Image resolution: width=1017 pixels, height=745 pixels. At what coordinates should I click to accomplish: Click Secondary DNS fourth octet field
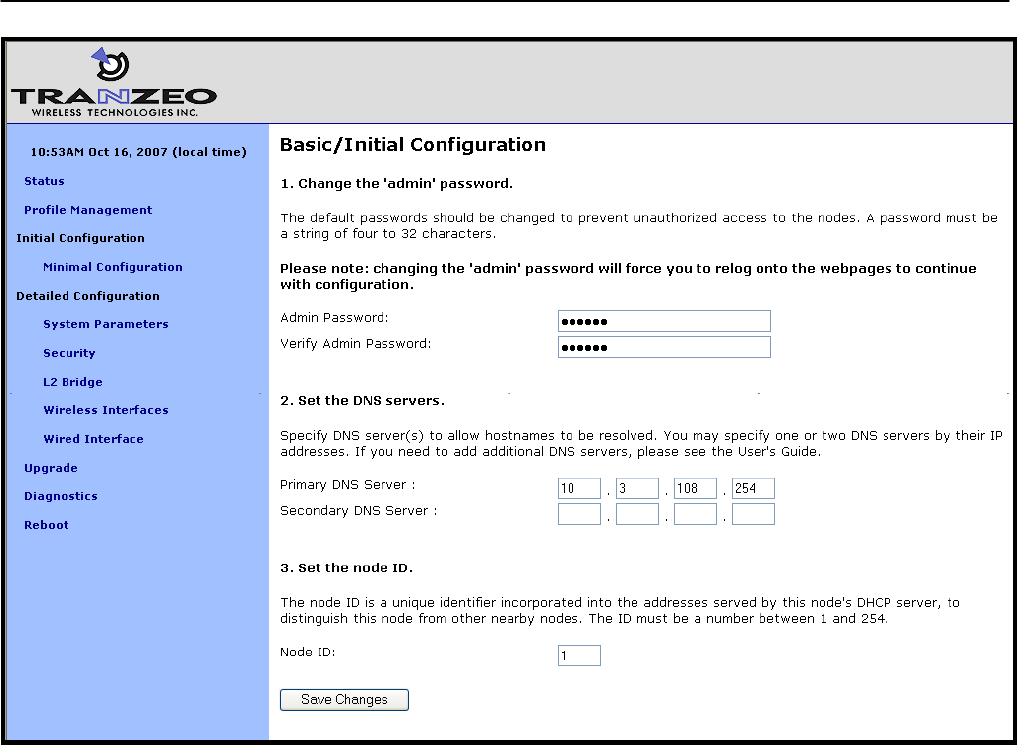tap(753, 514)
